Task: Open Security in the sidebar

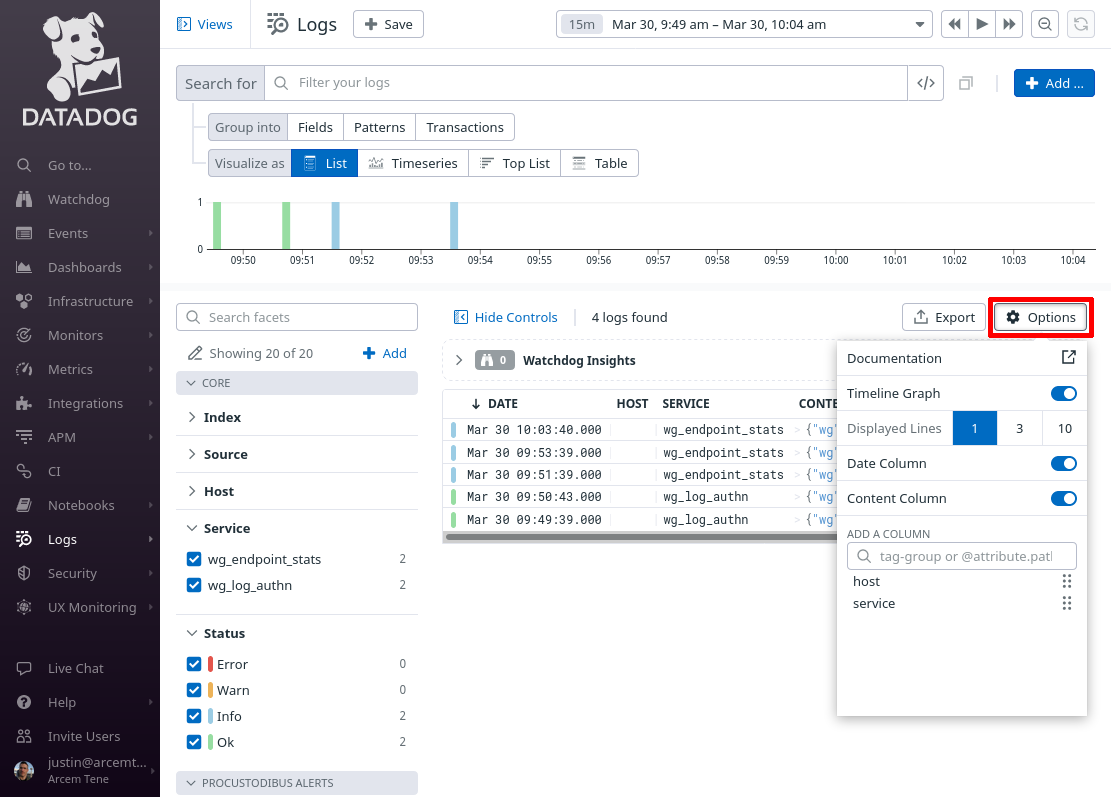Action: [x=72, y=573]
